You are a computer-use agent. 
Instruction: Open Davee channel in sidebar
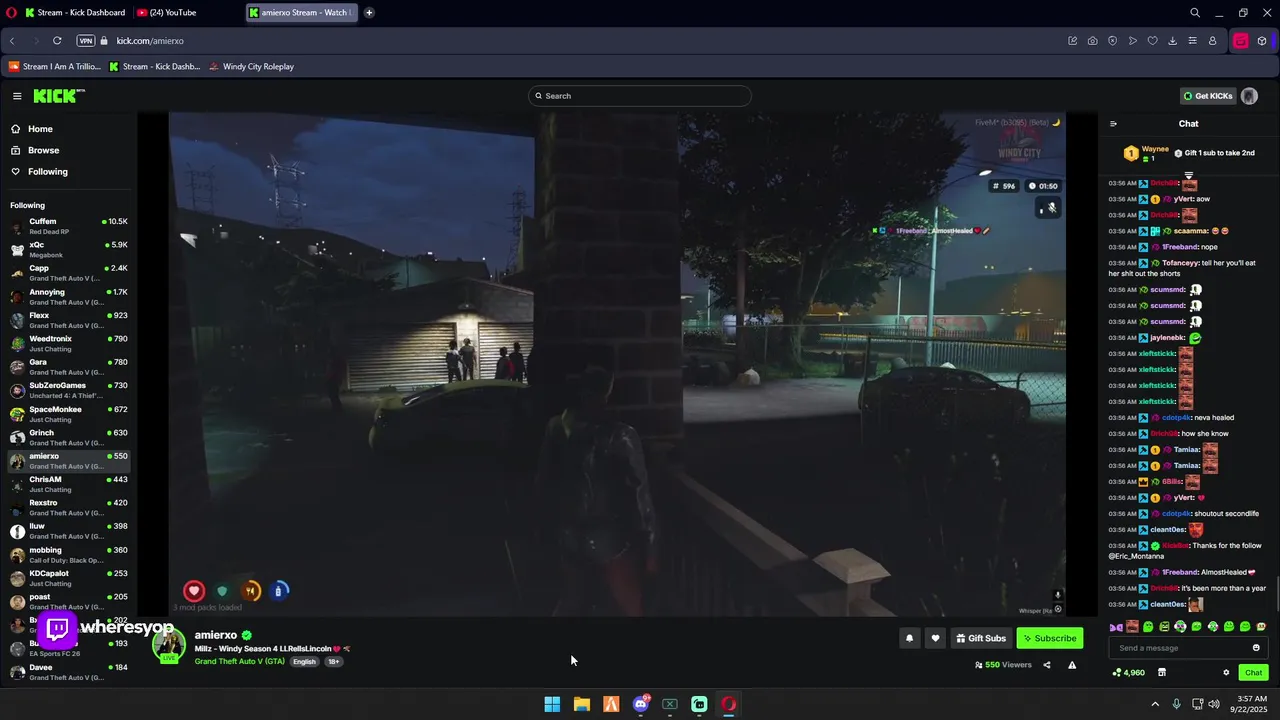point(68,672)
